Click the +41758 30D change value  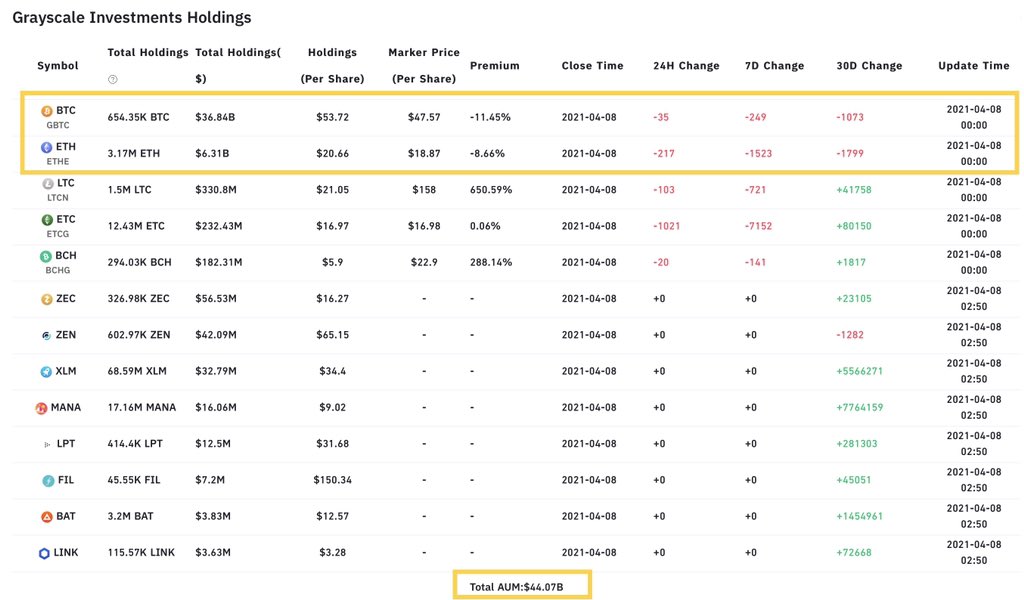point(854,190)
